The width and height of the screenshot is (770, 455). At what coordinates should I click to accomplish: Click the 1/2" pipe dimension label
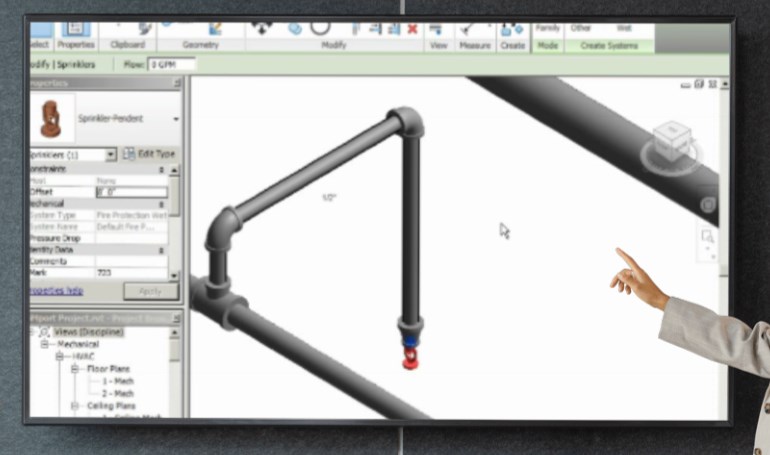click(329, 197)
